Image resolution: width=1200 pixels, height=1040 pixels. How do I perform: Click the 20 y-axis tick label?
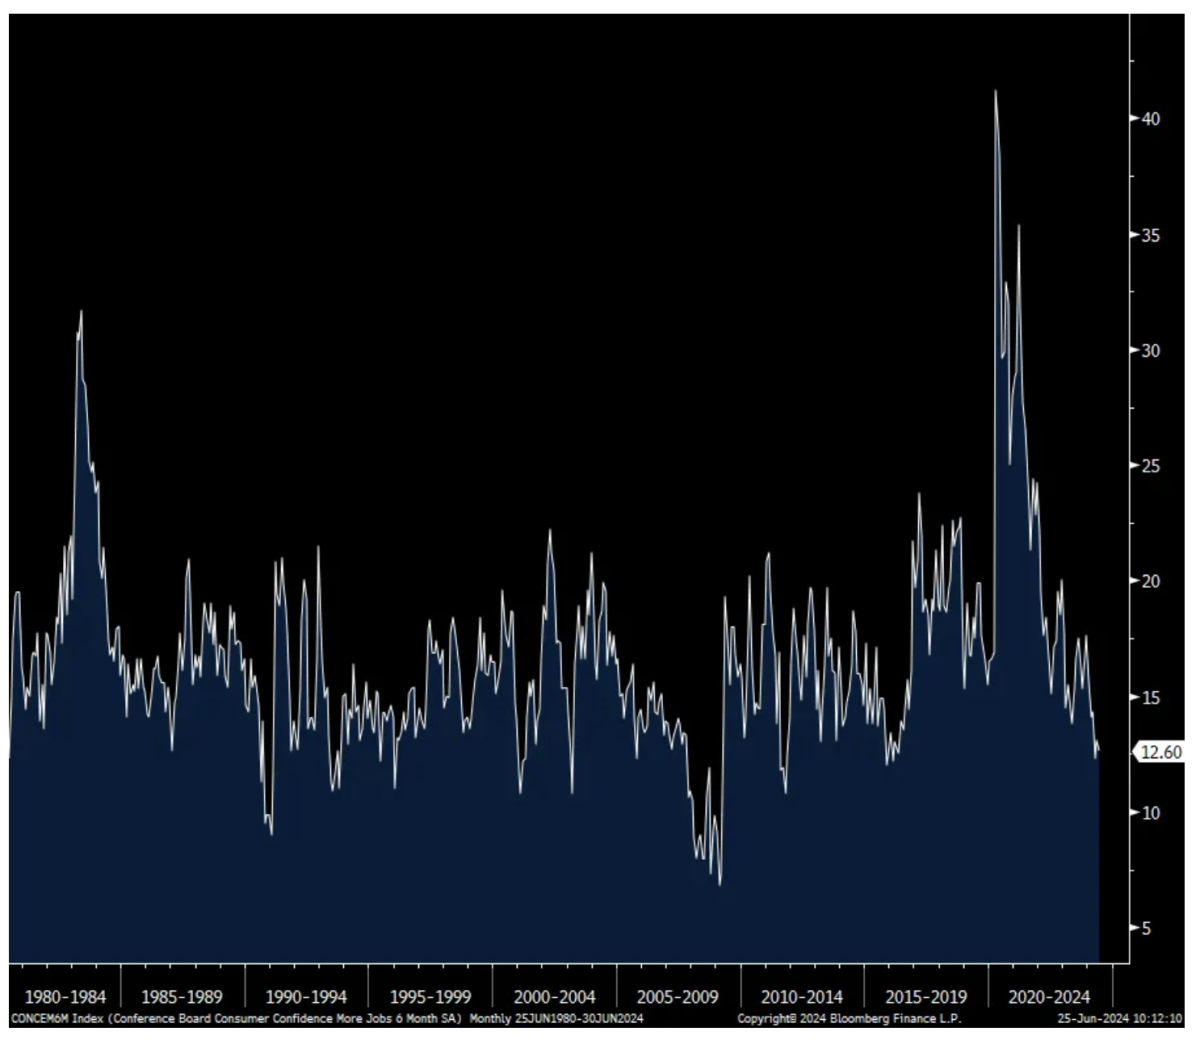coord(1150,581)
